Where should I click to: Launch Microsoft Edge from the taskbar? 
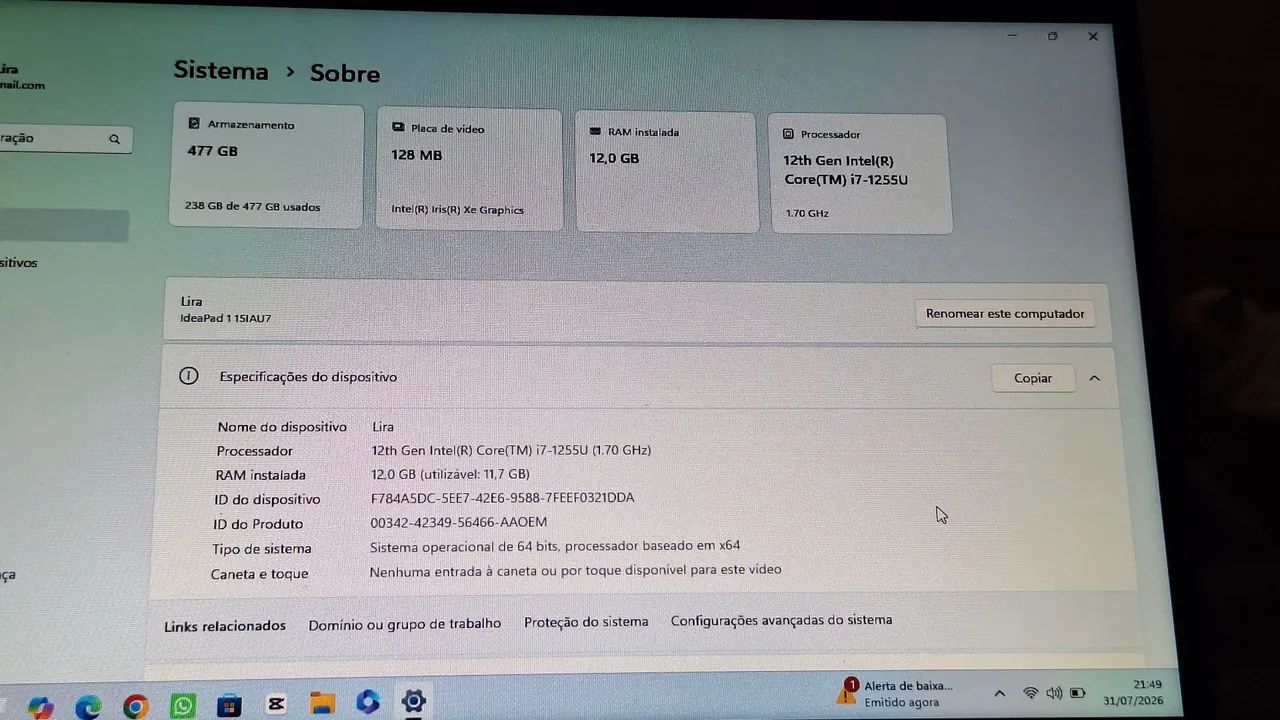(x=88, y=708)
